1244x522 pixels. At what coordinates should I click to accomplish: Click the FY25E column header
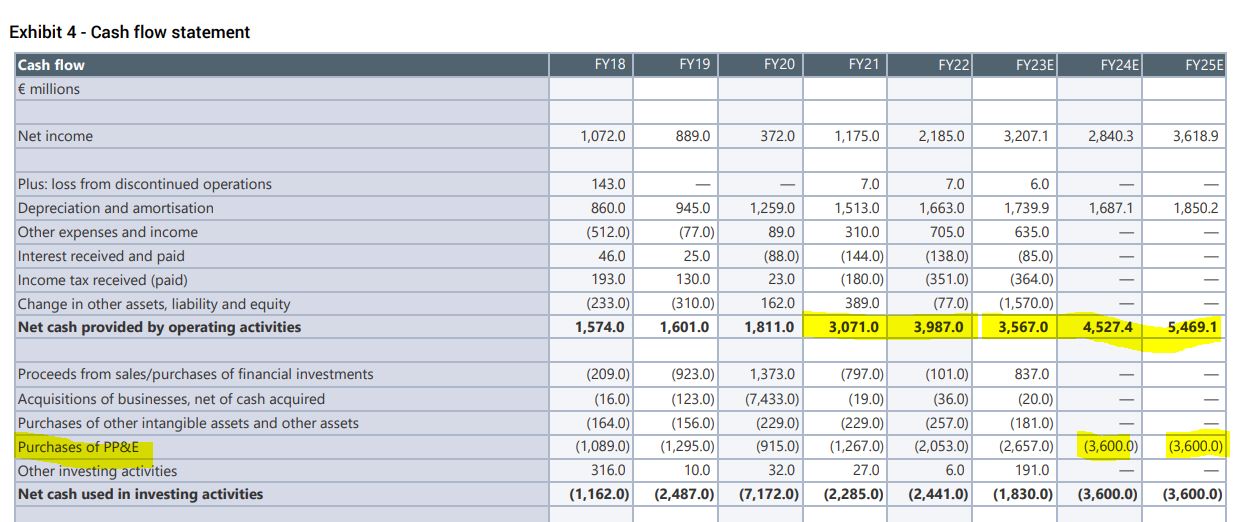click(x=1204, y=65)
